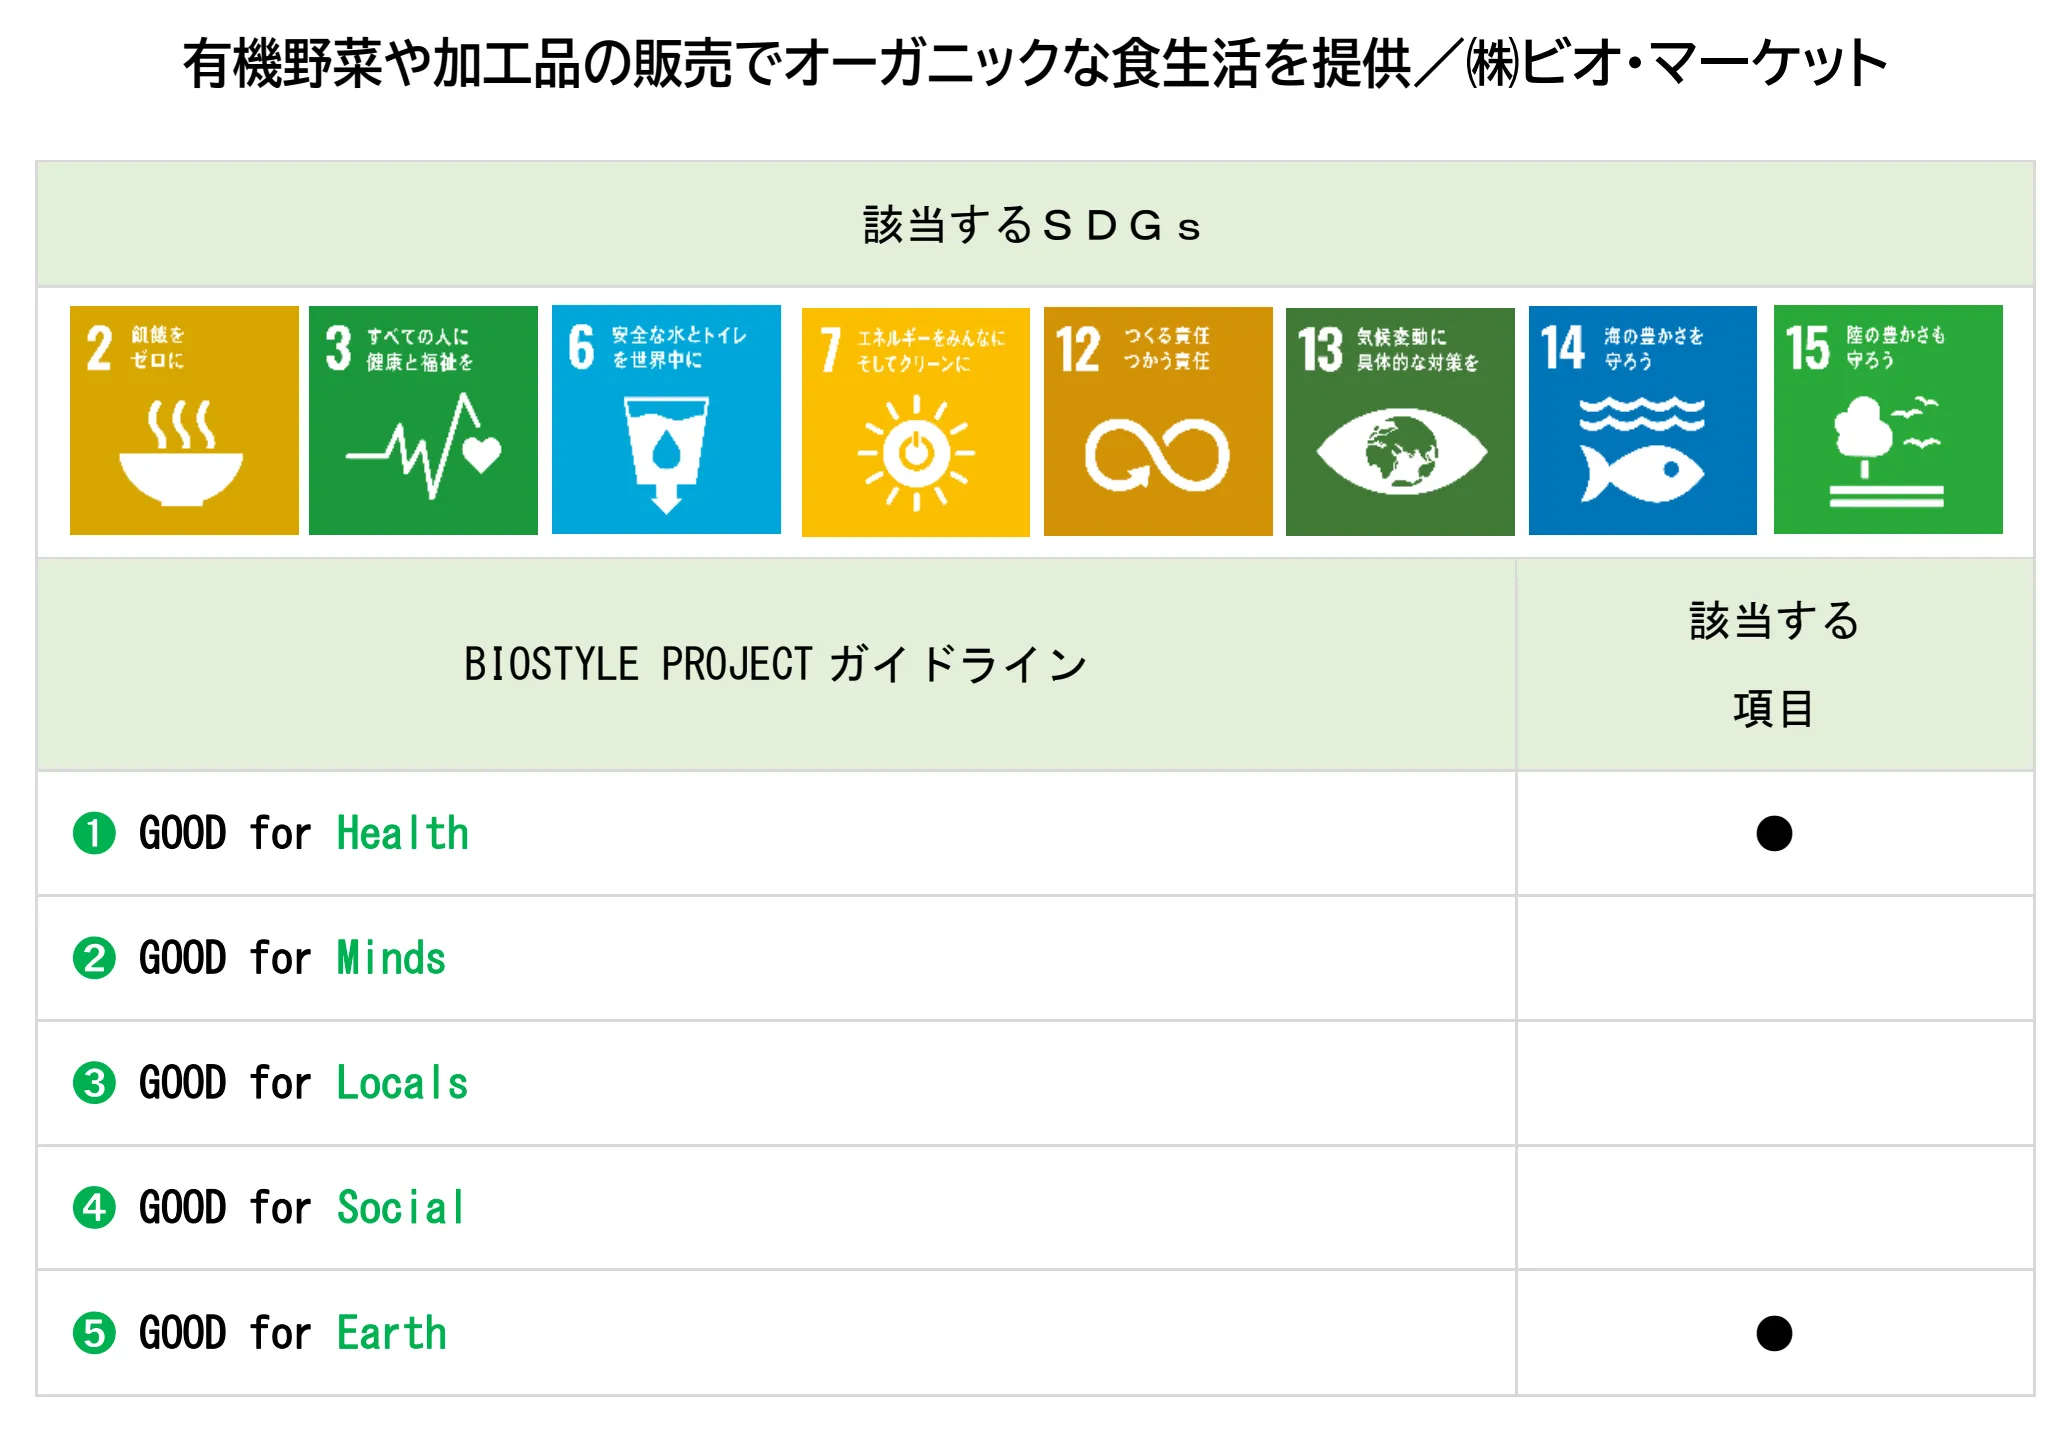This screenshot has width=2061, height=1430.
Task: Click the SDG 14 life below water icon
Action: 1642,420
